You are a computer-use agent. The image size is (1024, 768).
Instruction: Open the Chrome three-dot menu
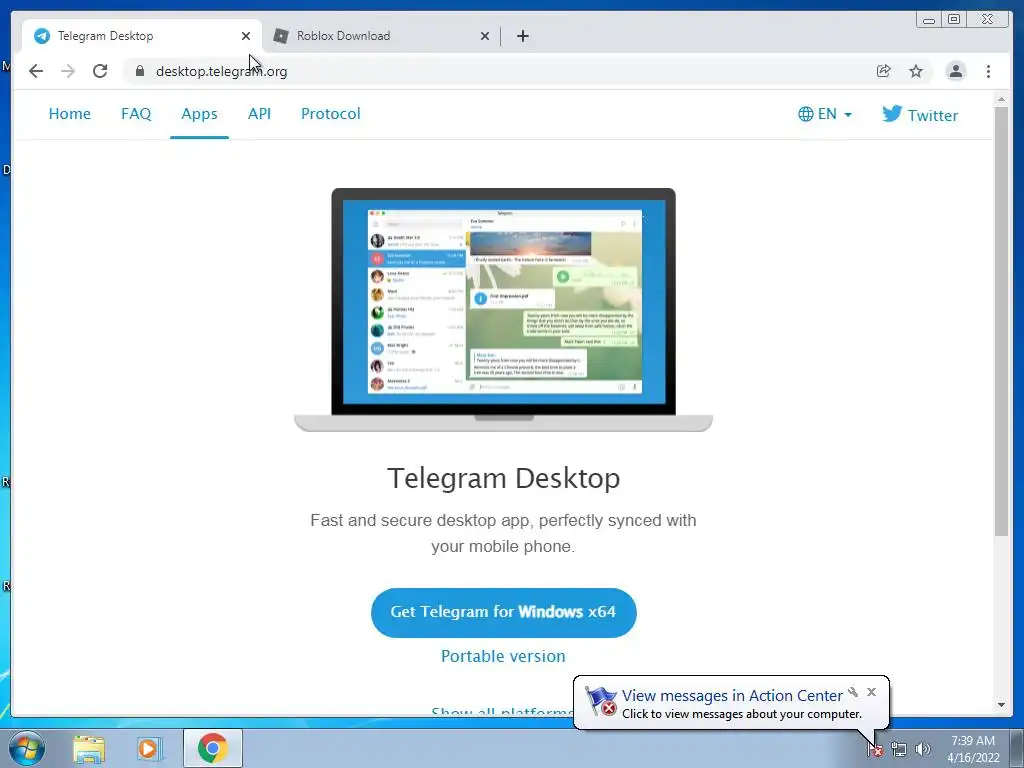tap(989, 71)
